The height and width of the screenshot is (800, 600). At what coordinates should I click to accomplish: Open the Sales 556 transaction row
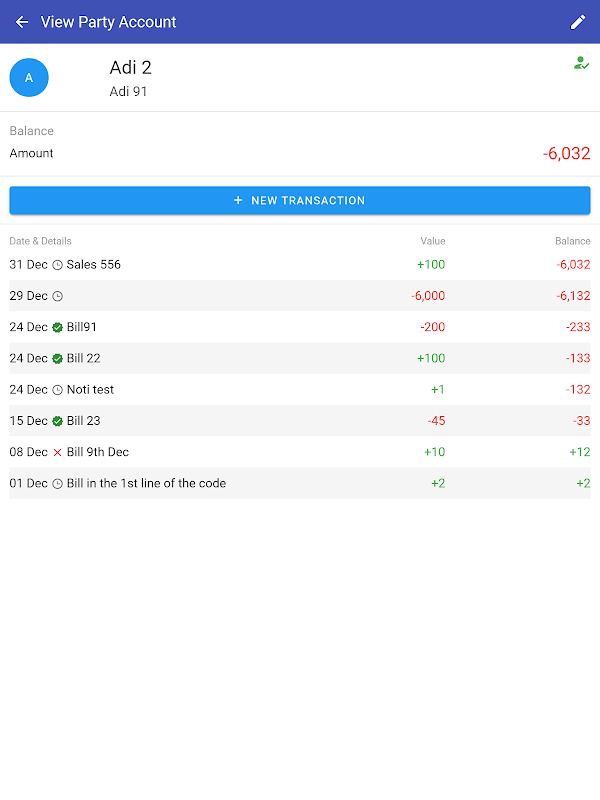coord(300,264)
